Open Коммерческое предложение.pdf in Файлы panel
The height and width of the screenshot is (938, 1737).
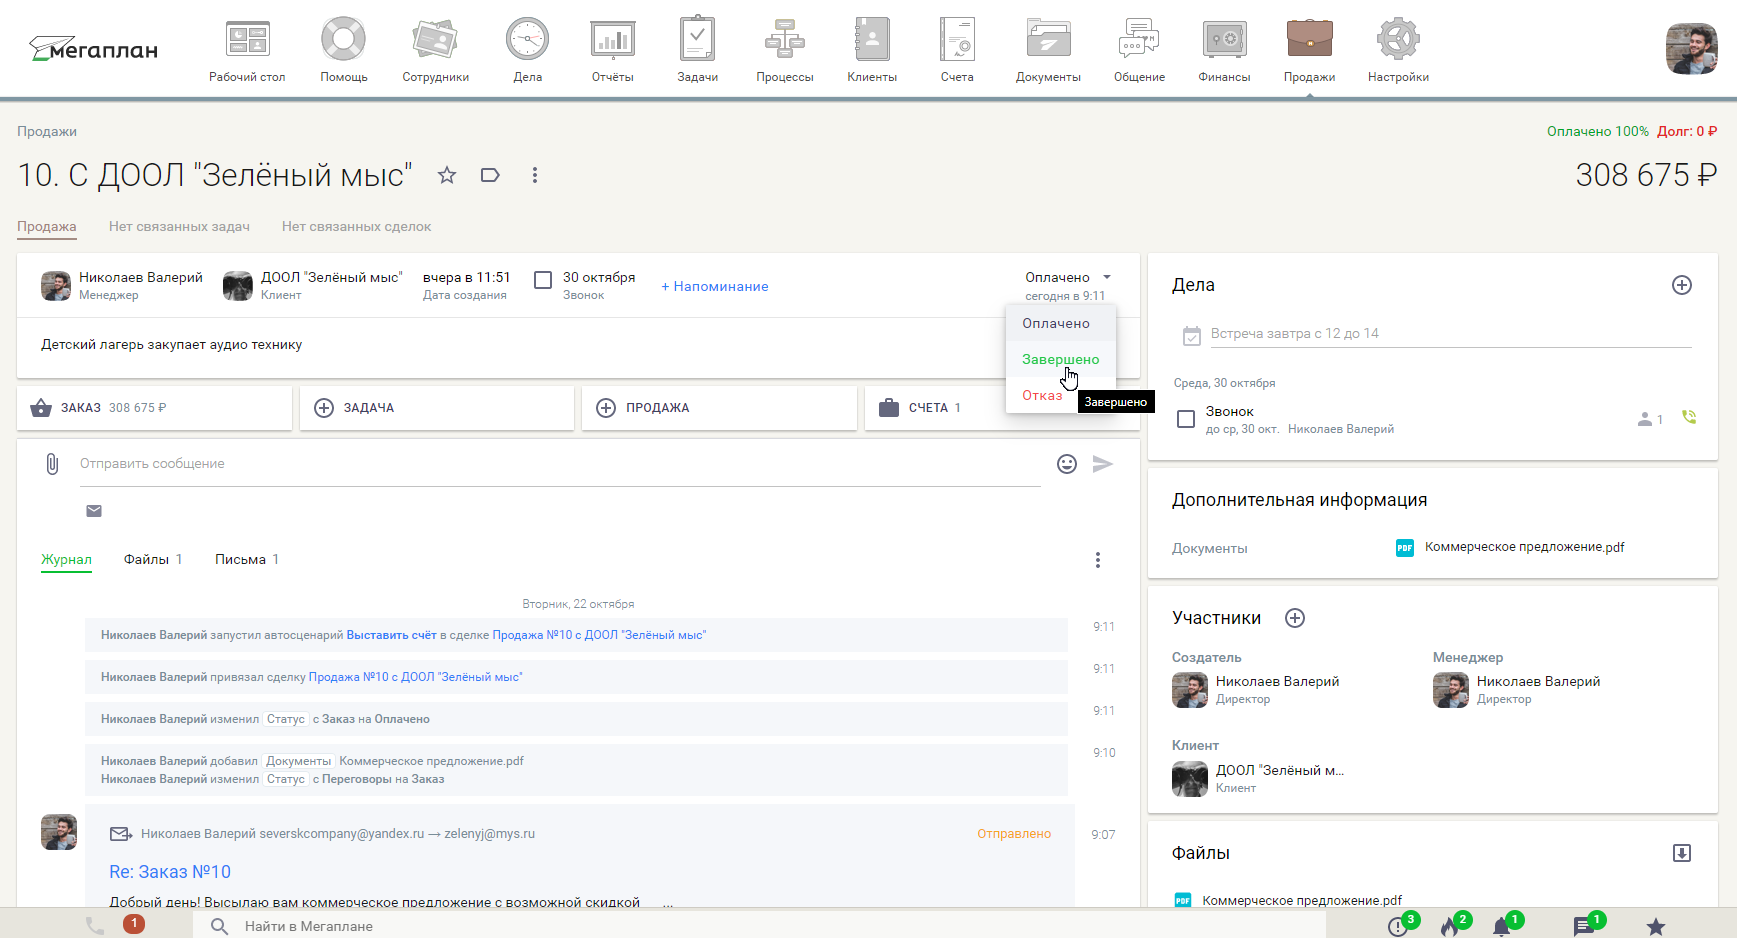click(x=1302, y=901)
